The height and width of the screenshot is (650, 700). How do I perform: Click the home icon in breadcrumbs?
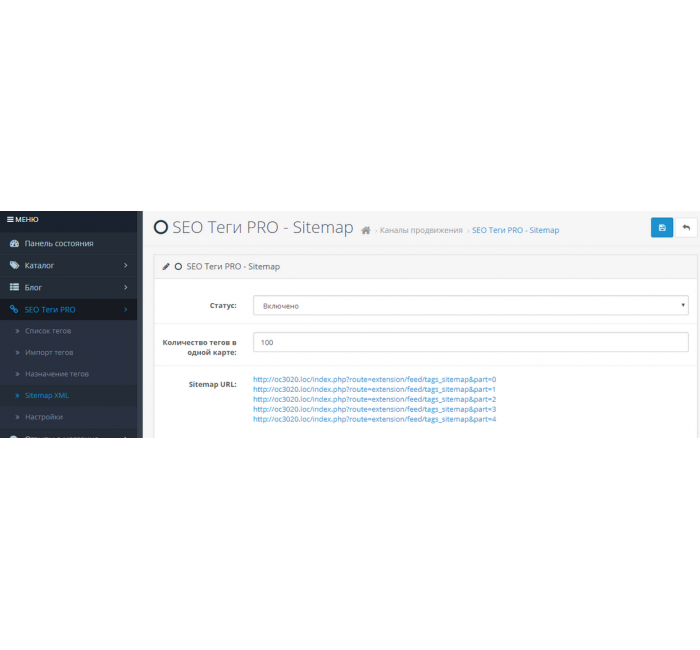tap(366, 230)
